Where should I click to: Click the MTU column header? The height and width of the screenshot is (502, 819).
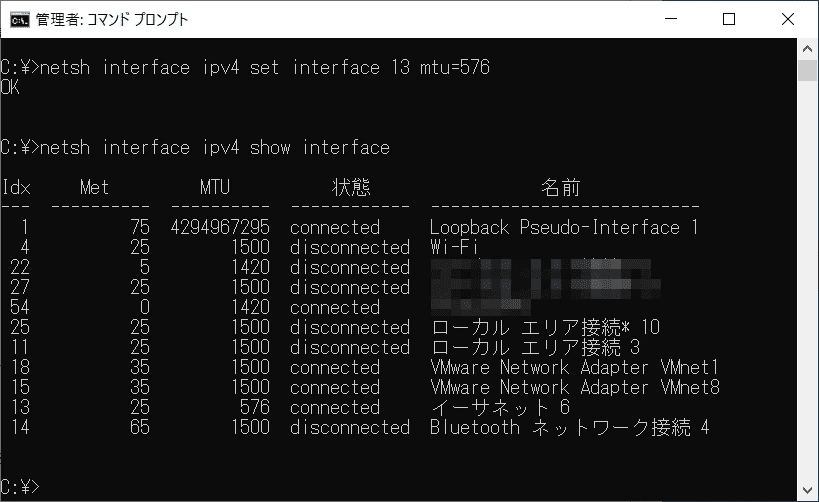tap(215, 187)
